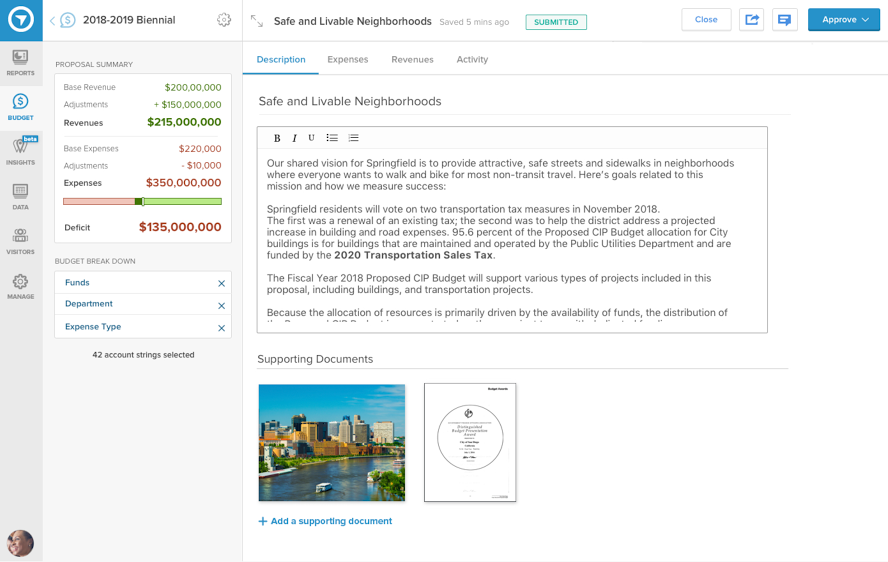888x562 pixels.
Task: Click the revenue Adjustments + $150,000,000 value
Action: click(x=187, y=104)
